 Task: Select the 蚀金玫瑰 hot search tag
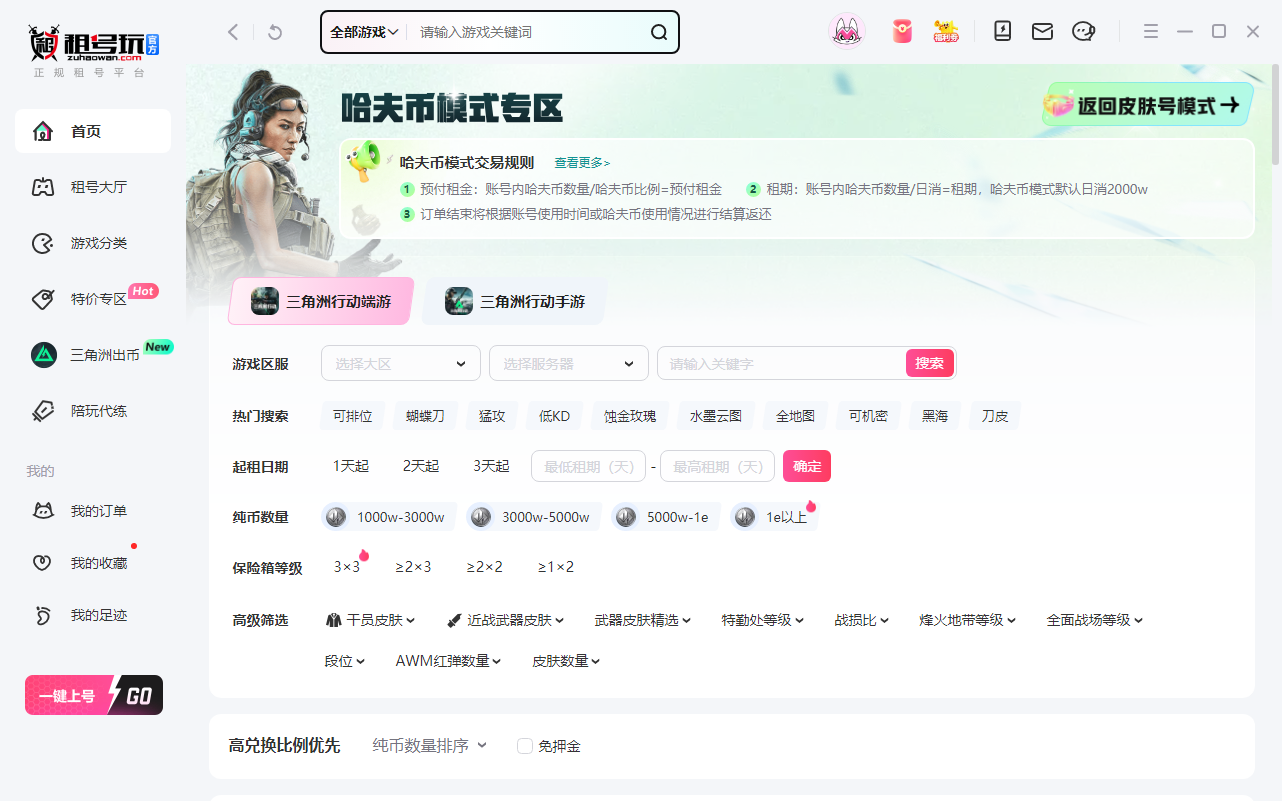[x=630, y=416]
